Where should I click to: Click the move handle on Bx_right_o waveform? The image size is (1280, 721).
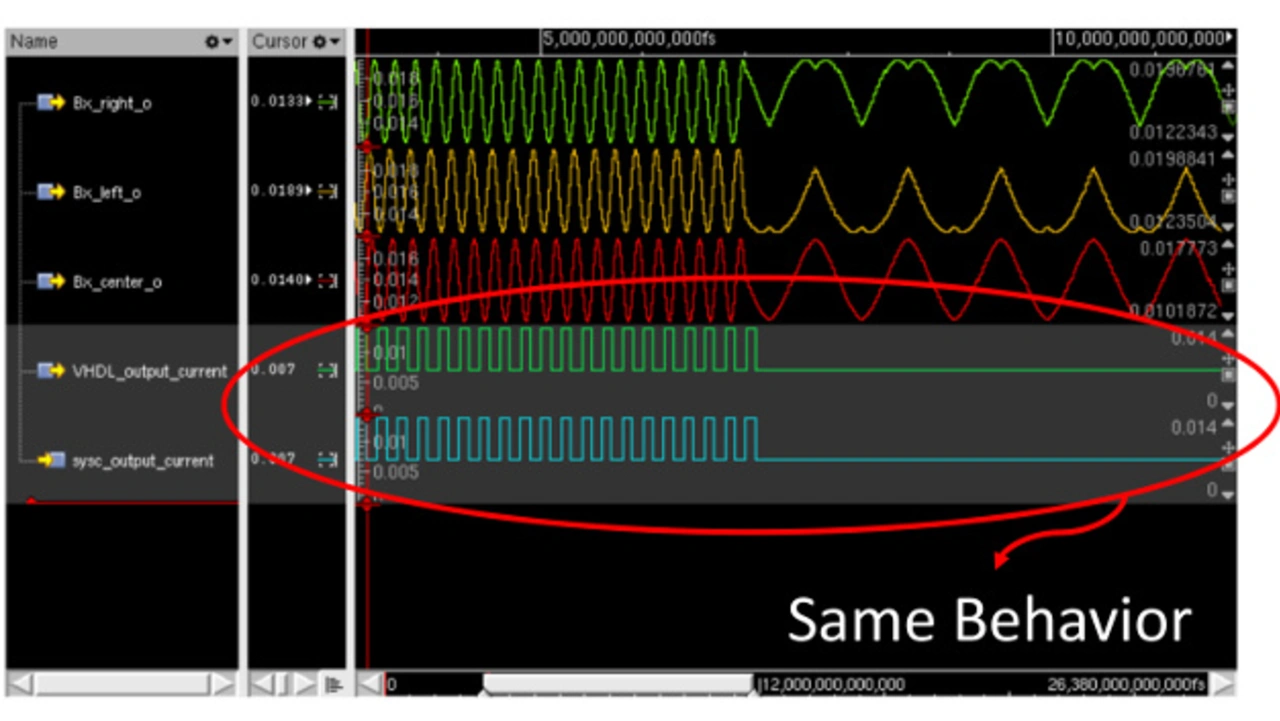(1229, 91)
